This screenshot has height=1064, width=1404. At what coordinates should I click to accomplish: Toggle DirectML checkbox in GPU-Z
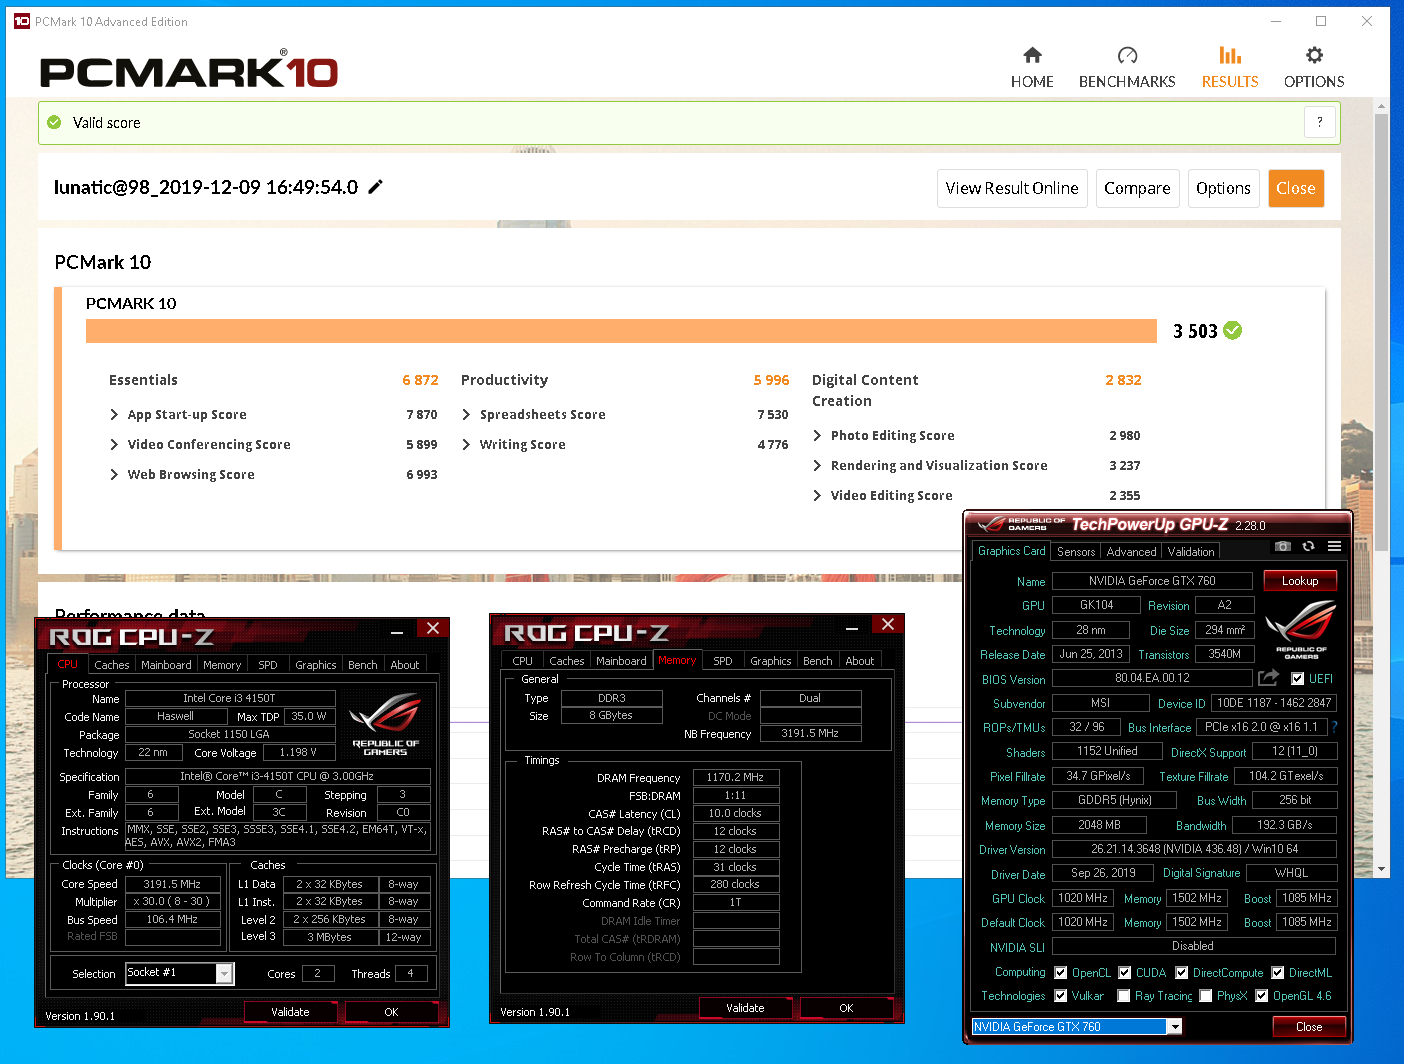pos(1277,972)
